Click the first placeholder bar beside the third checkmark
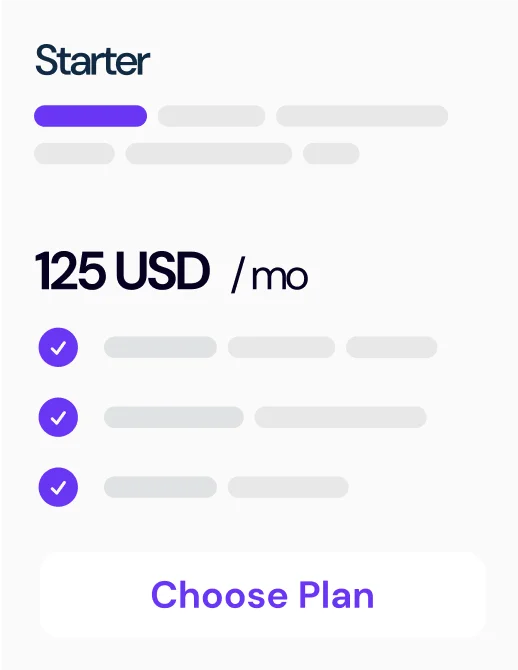 [x=160, y=487]
